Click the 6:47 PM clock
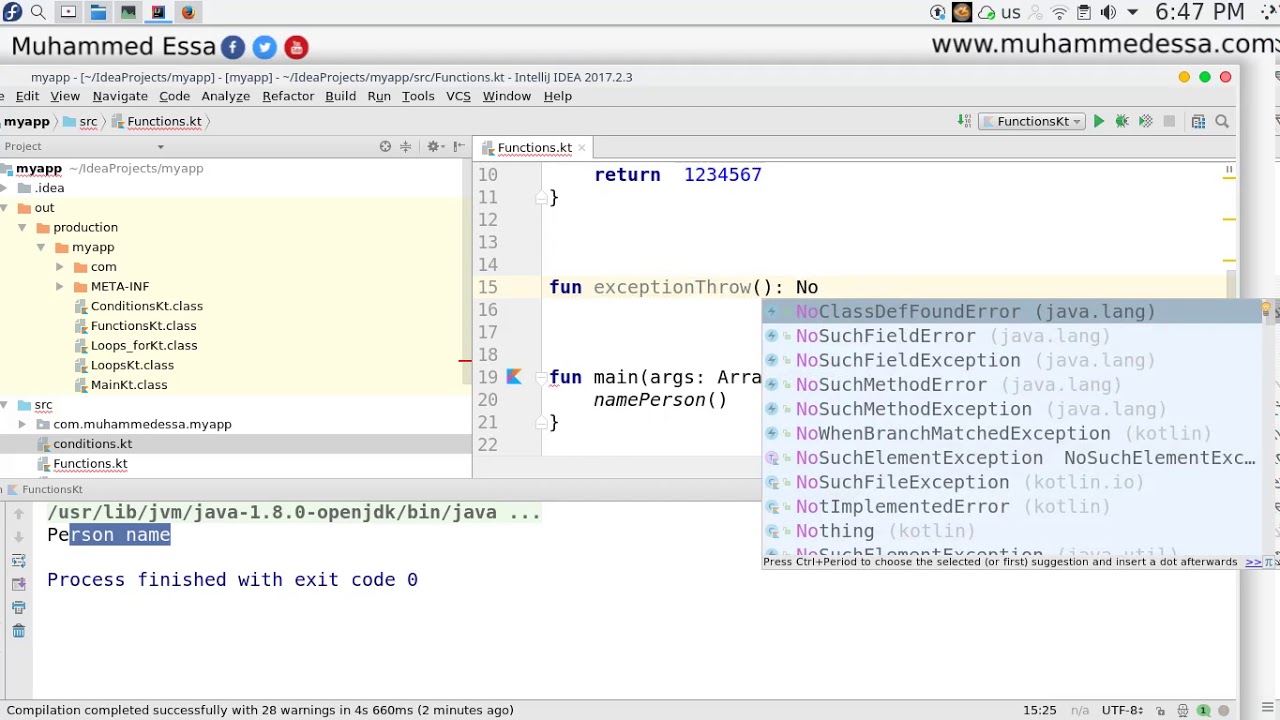The width and height of the screenshot is (1280, 720). click(x=1199, y=12)
